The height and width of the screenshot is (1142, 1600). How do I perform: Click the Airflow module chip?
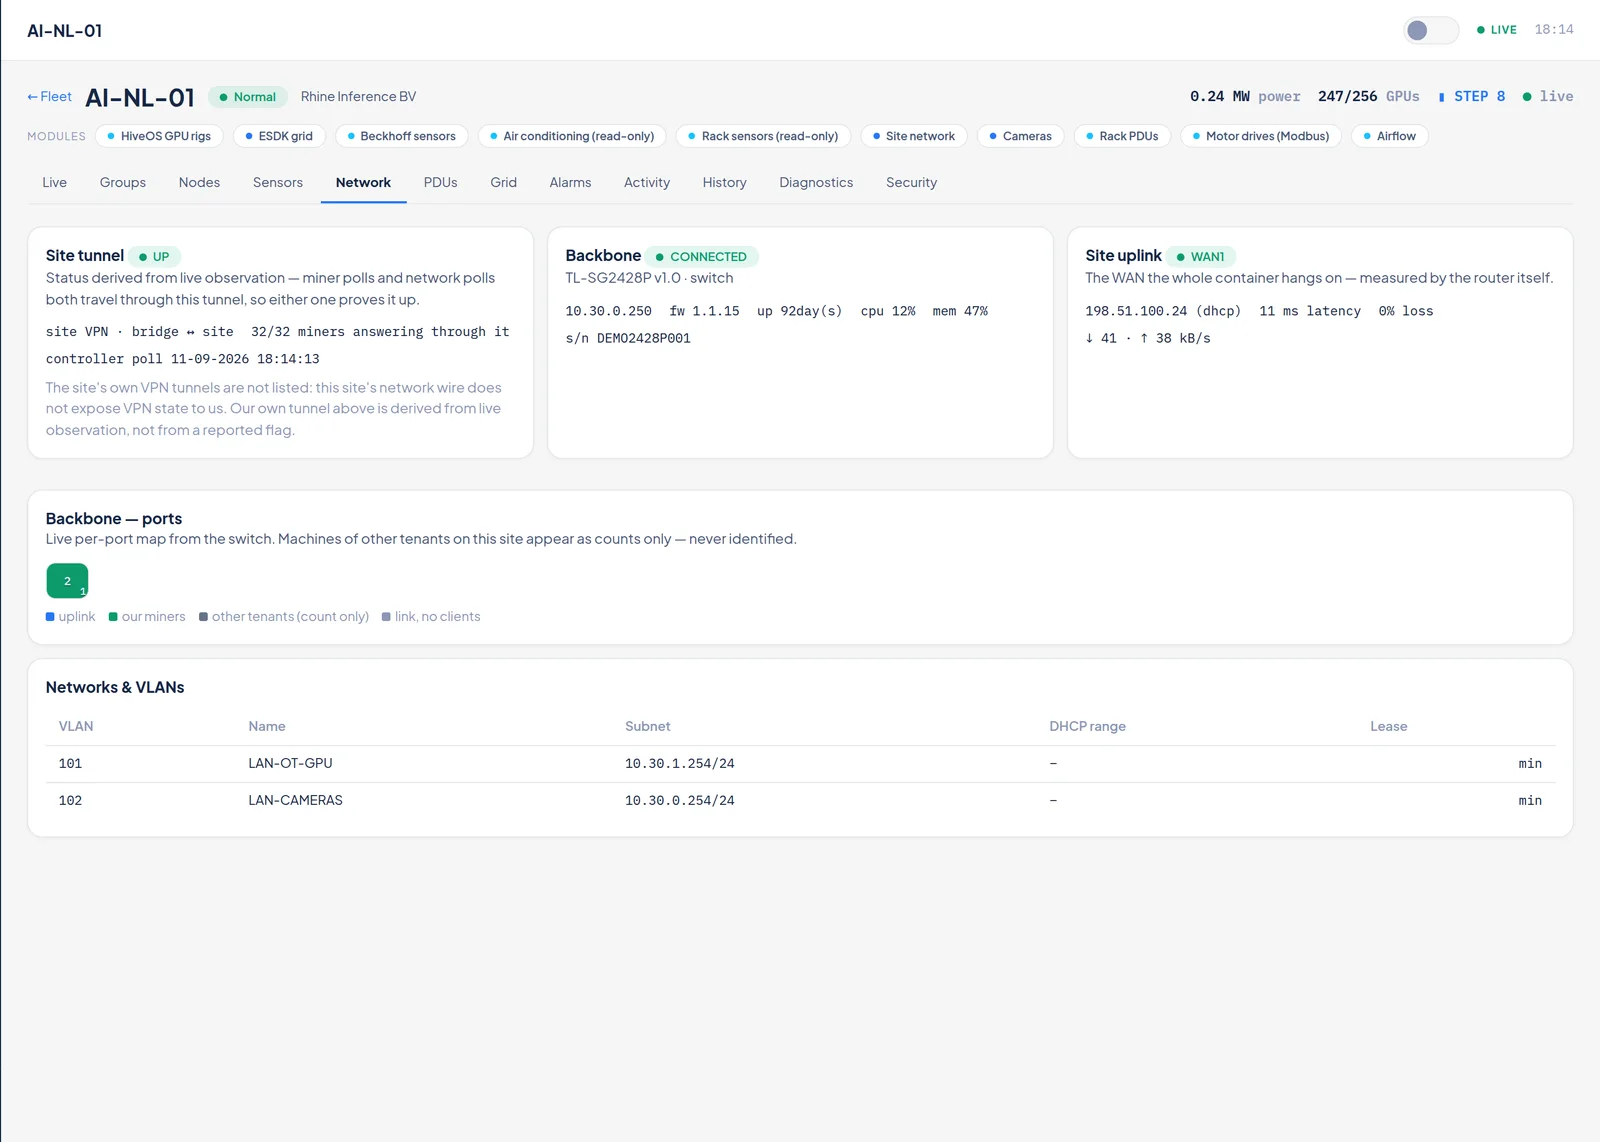pos(1390,136)
